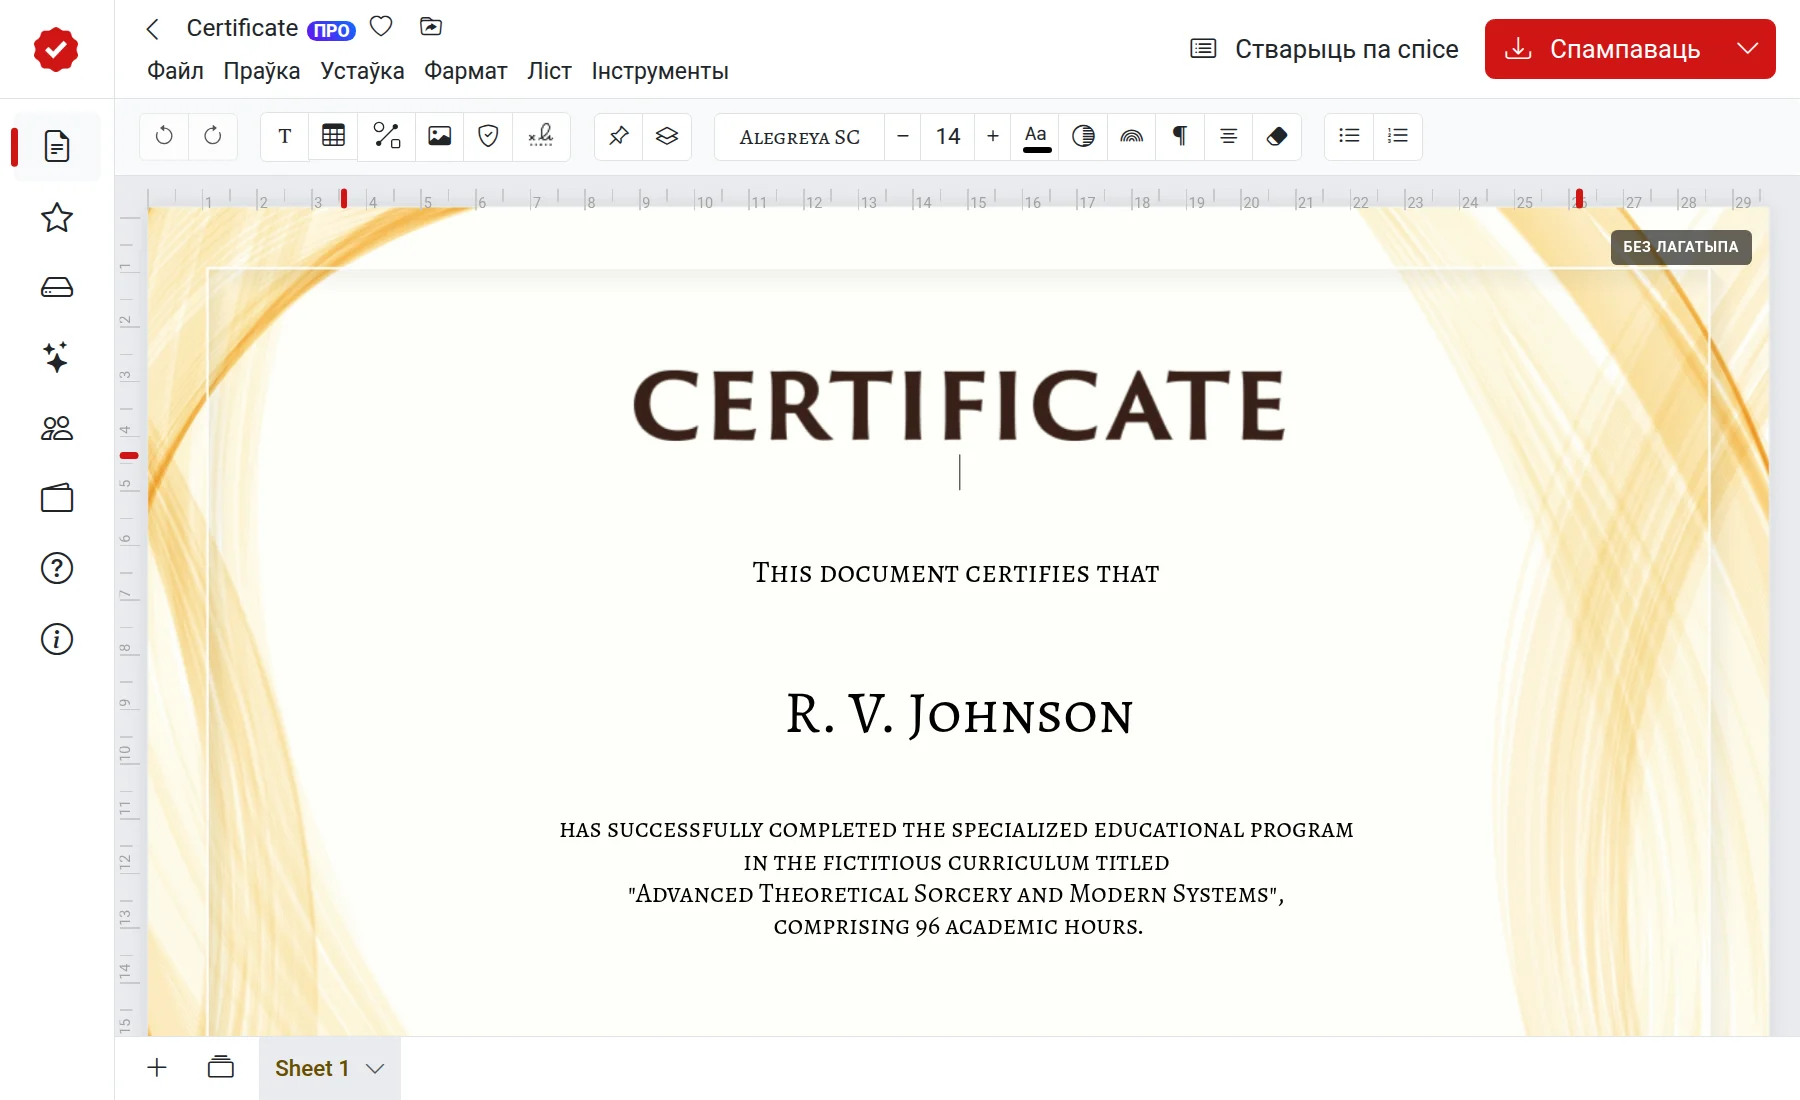This screenshot has height=1100, width=1800.
Task: Click the 'comprising 96 academic hours' line
Action: point(958,927)
